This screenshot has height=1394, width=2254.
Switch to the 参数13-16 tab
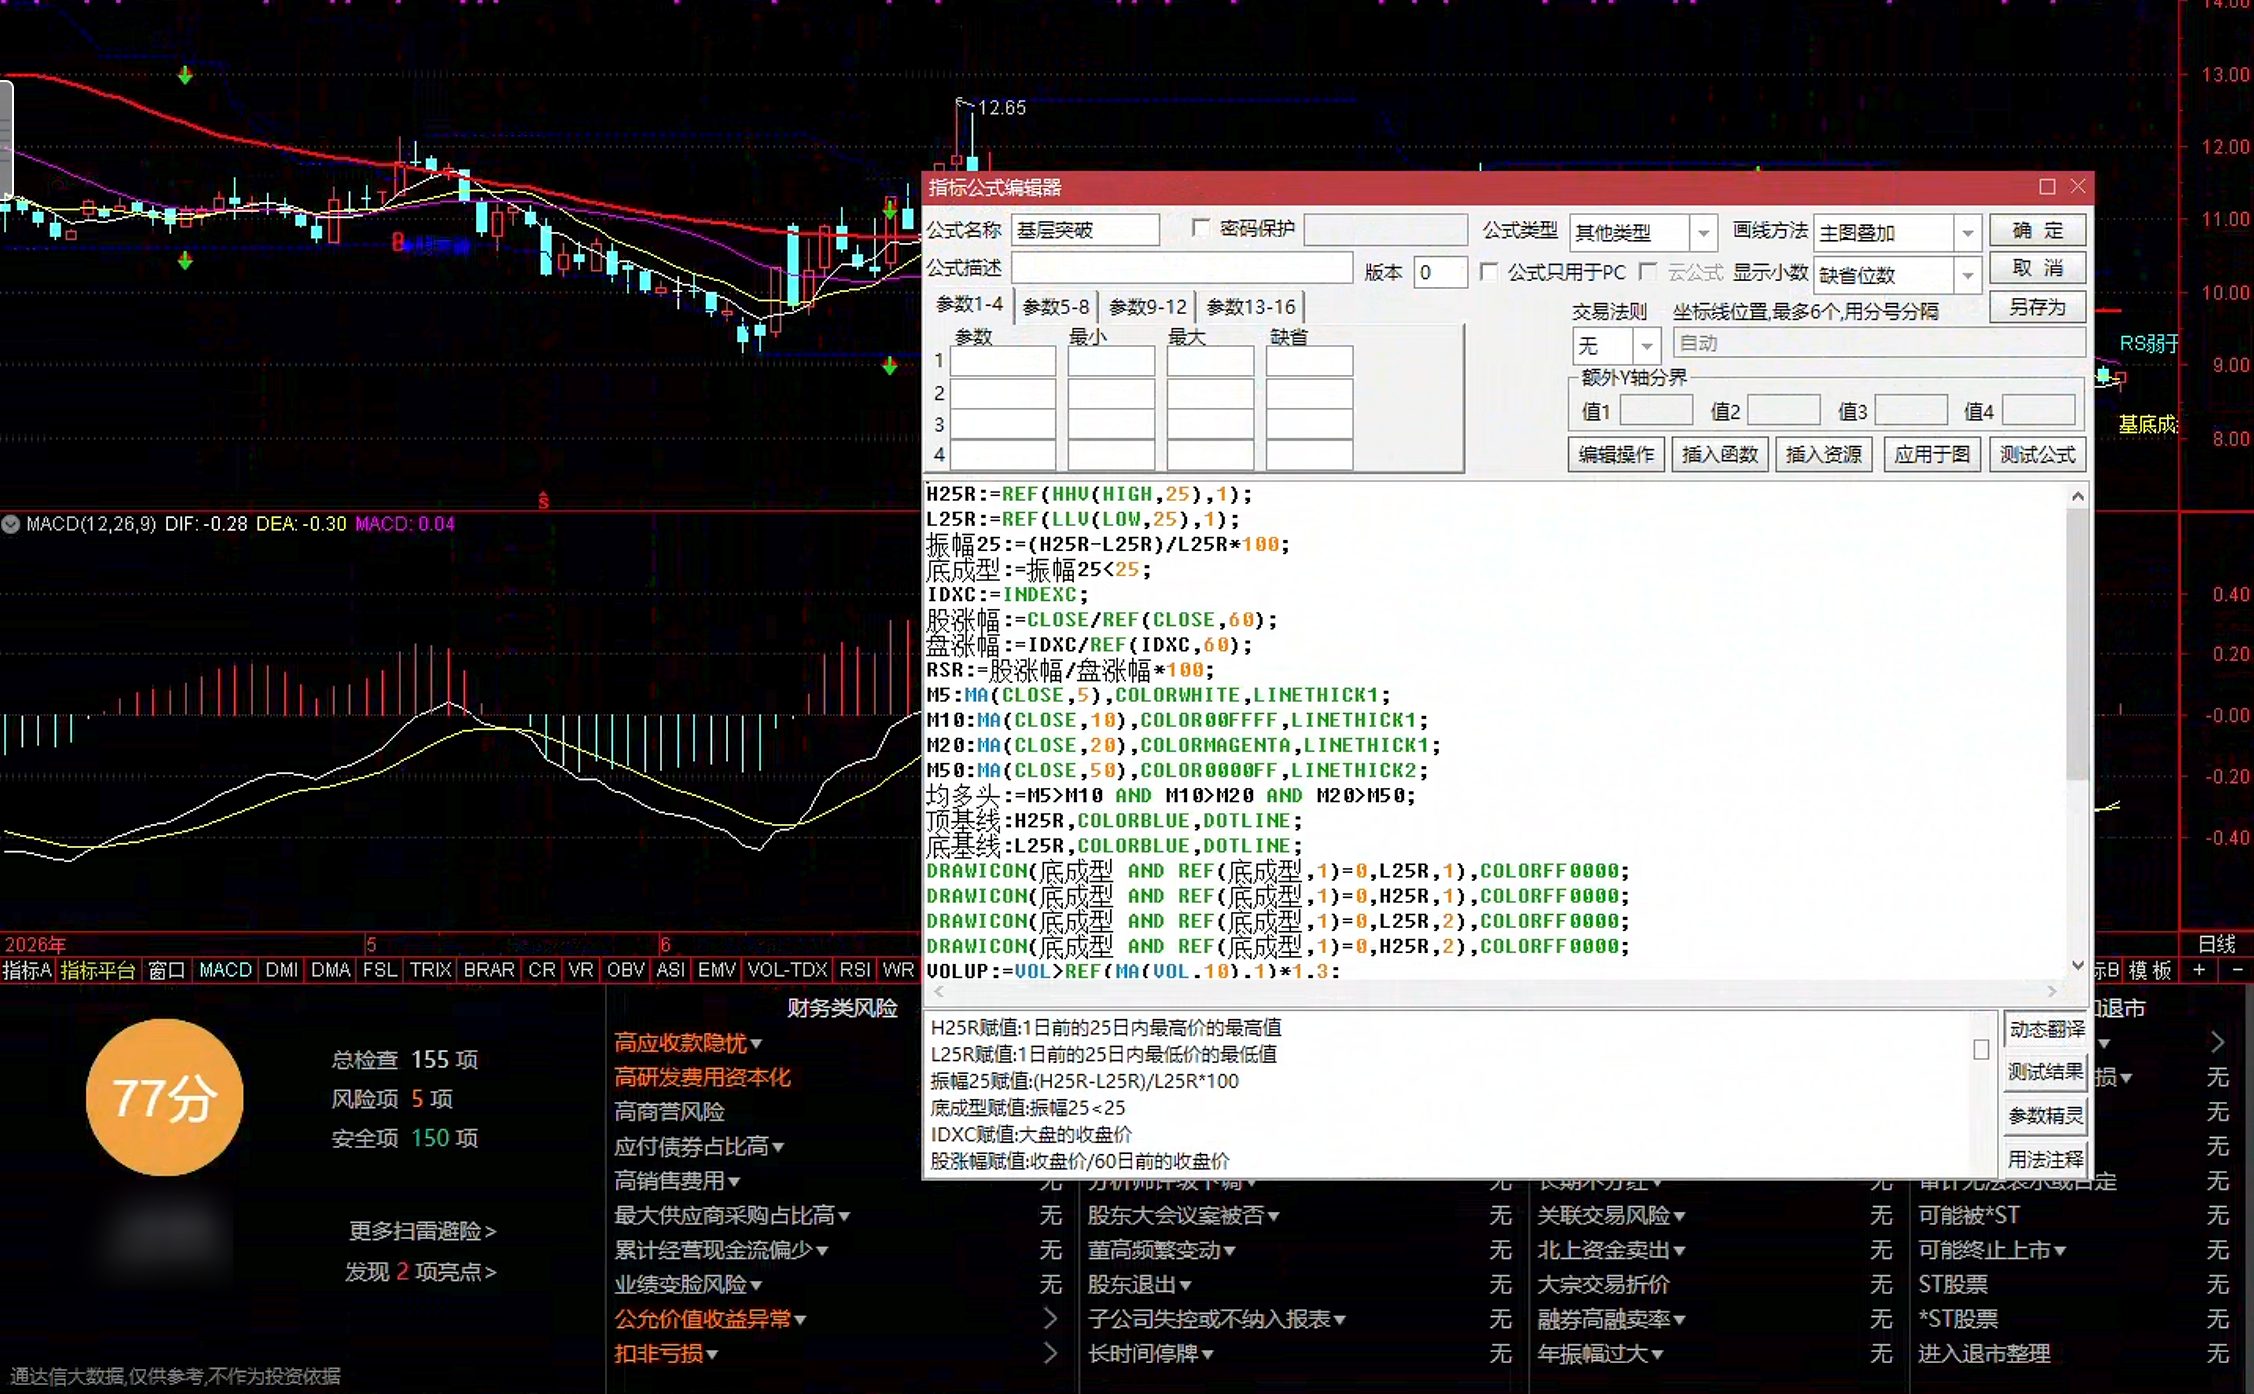point(1251,307)
